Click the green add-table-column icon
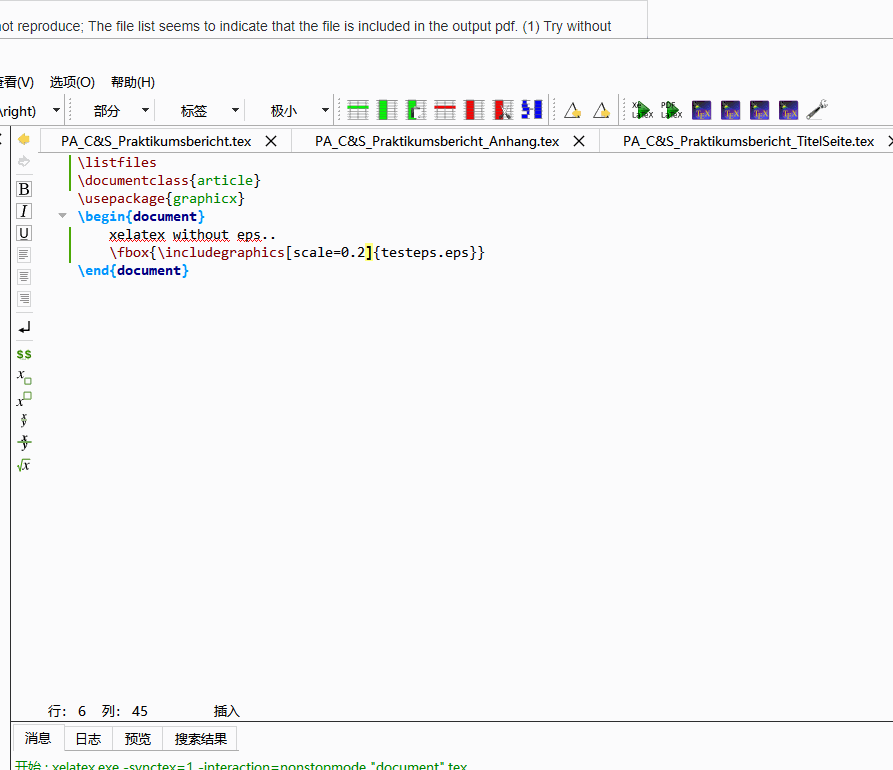Screen dimensions: 893x770 386,110
